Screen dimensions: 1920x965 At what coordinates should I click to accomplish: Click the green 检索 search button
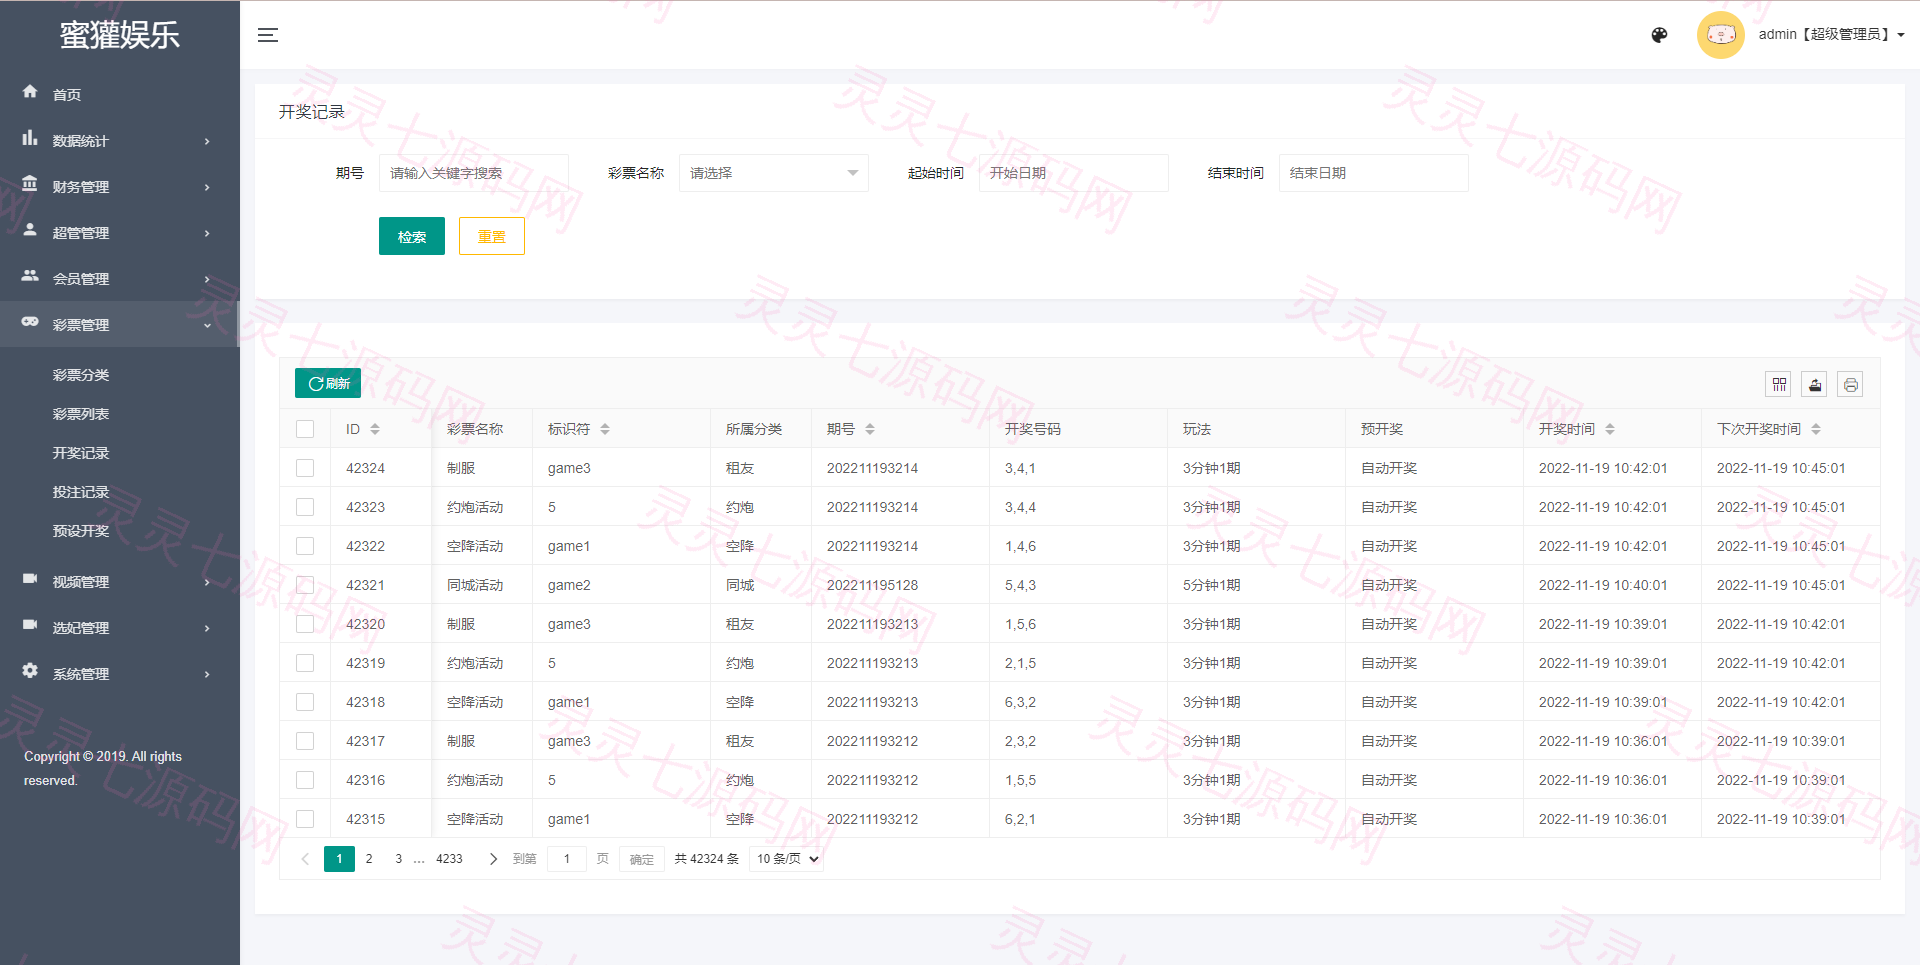[x=412, y=236]
